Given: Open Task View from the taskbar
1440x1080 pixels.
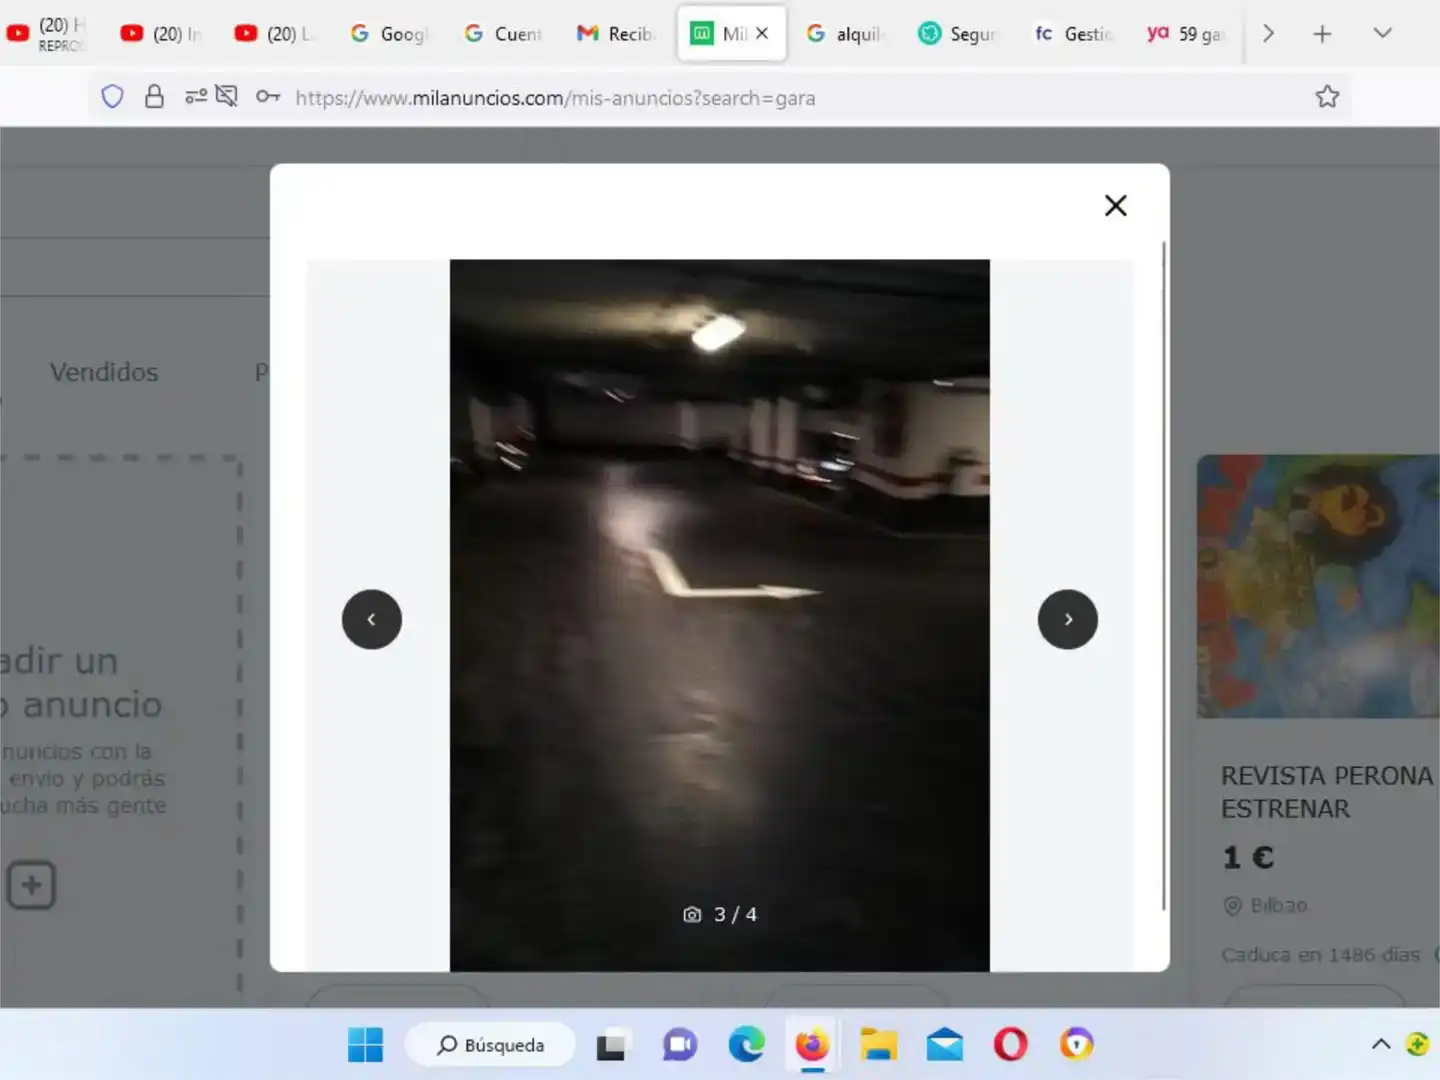Looking at the screenshot, I should [x=611, y=1045].
